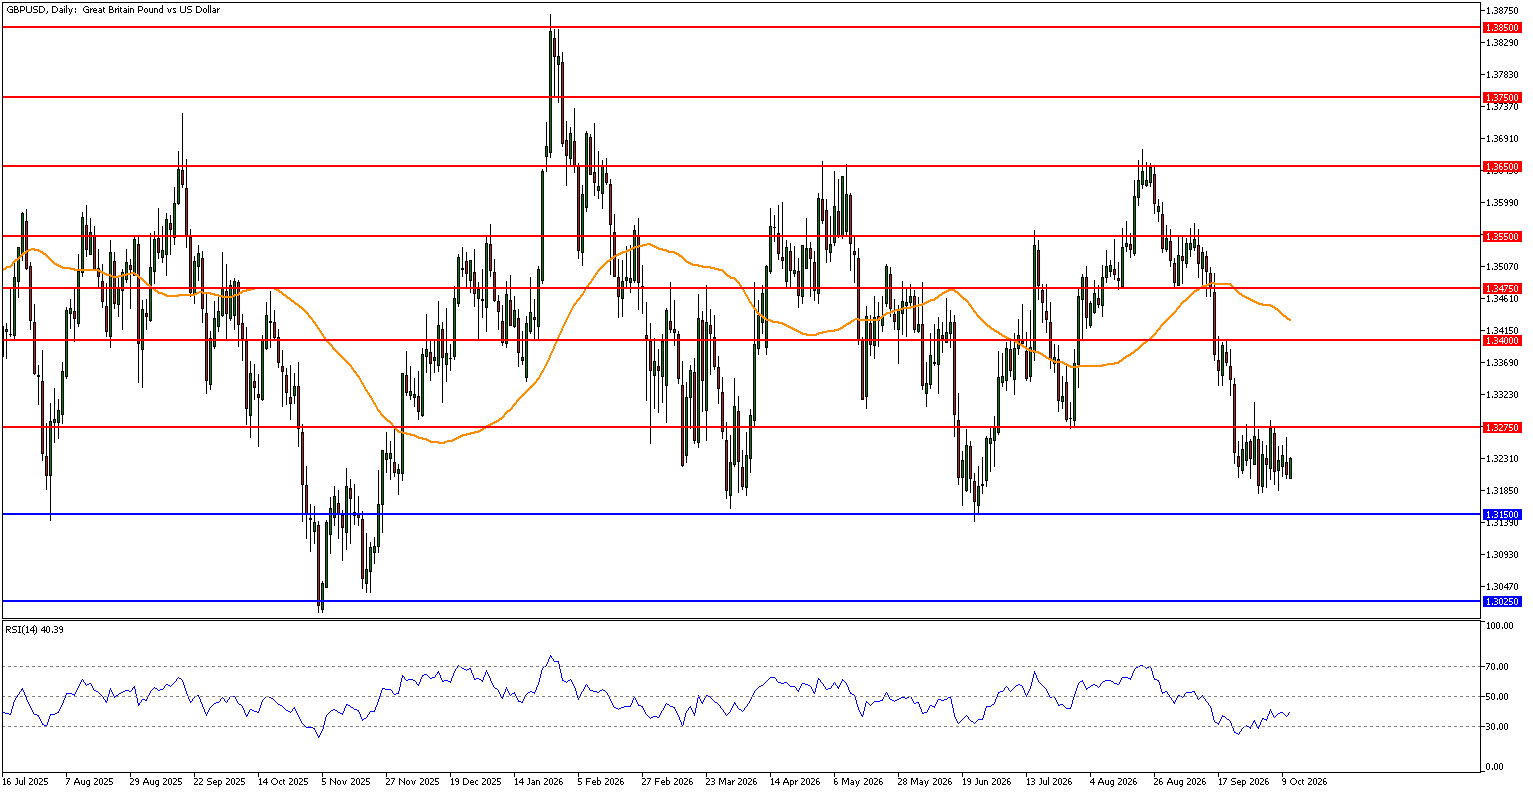Click the 50.00 RSI scale value

(1498, 696)
